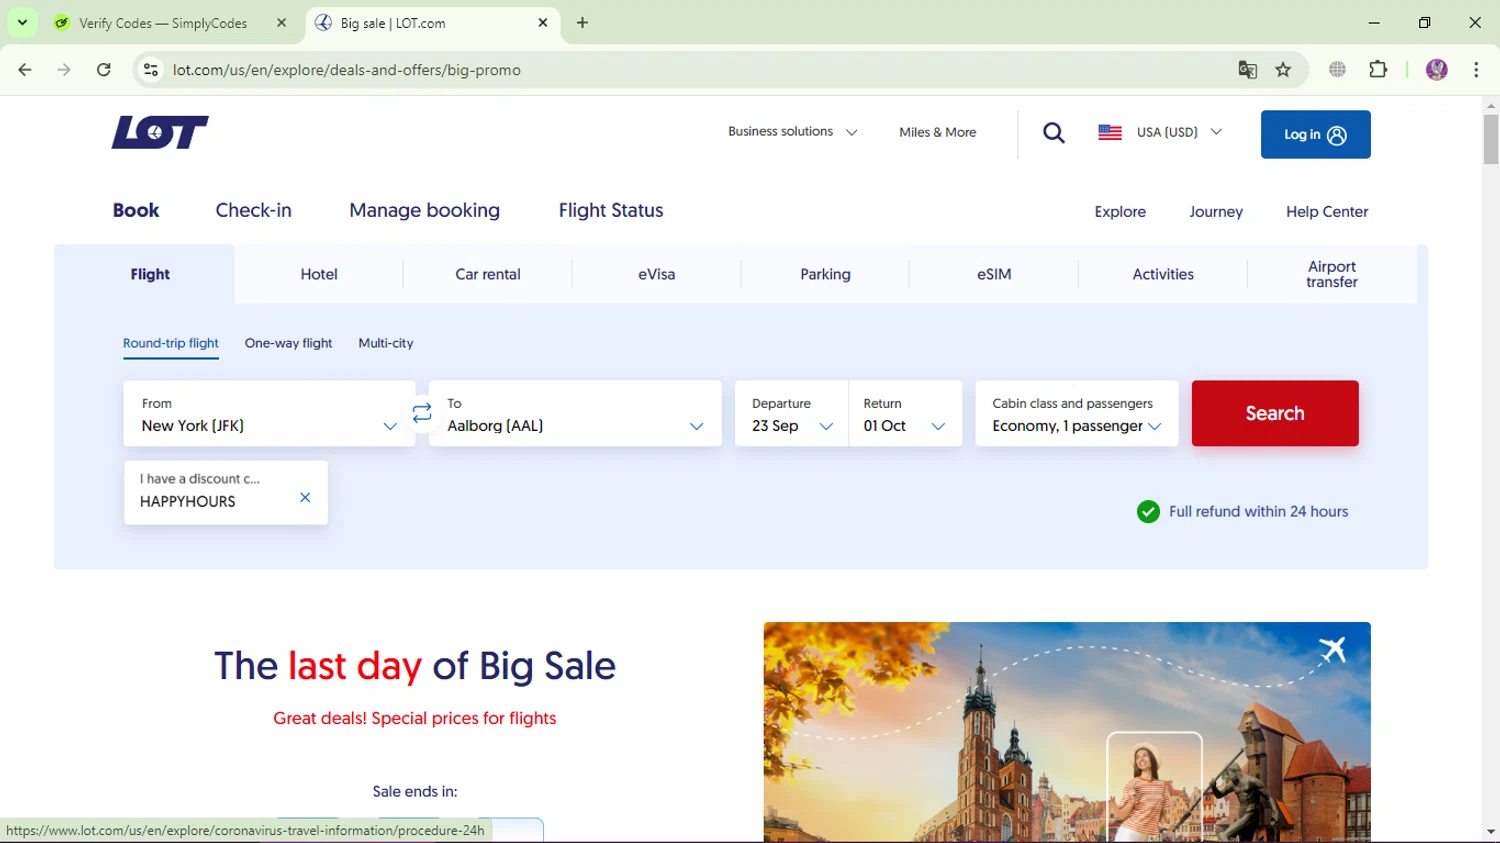Open Departure date 23 Sep picker
The image size is (1500, 843).
pyautogui.click(x=792, y=413)
